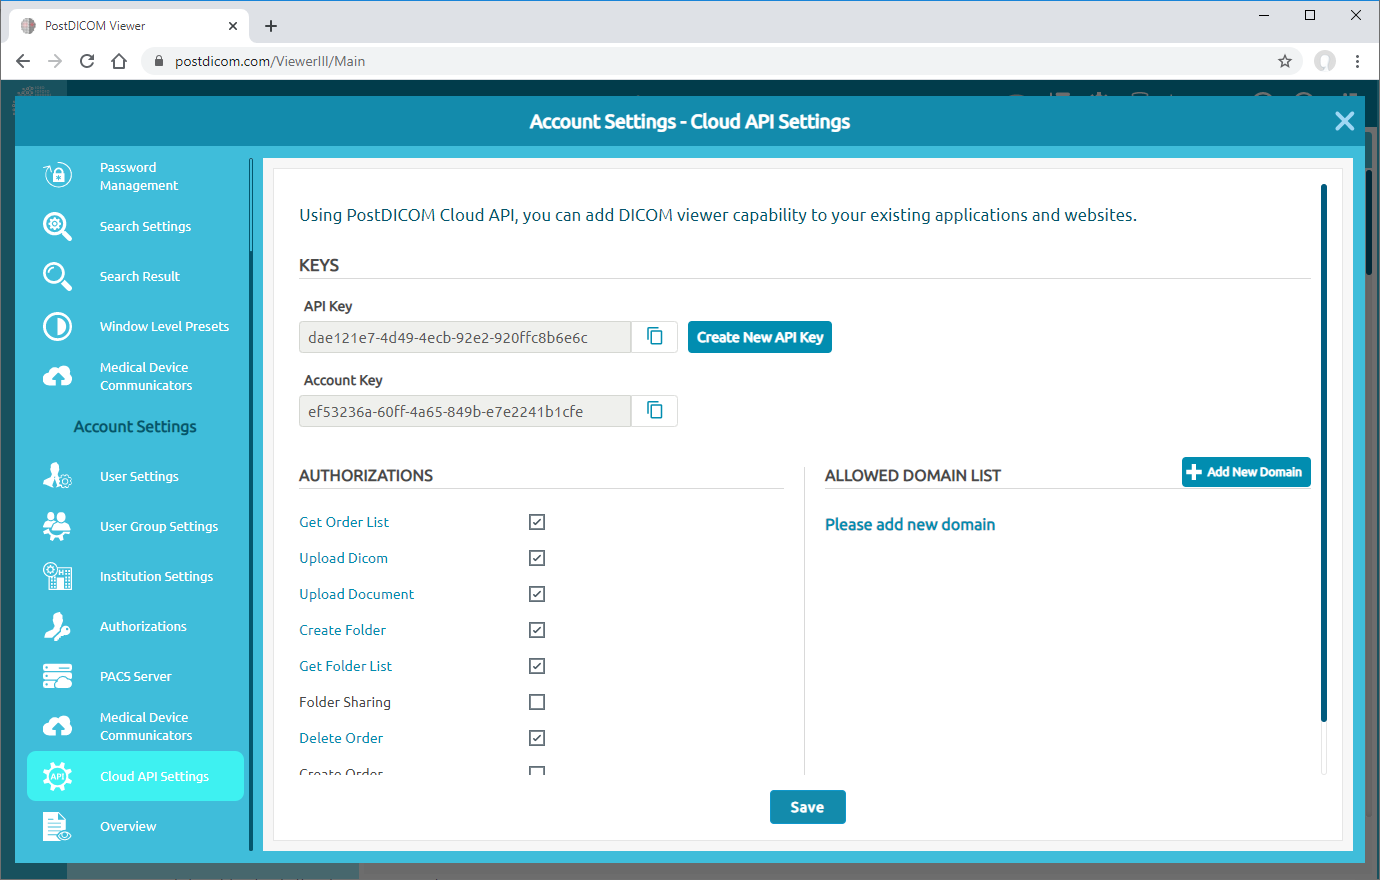Screen dimensions: 1380x880
Task: Click the Password Management lock icon
Action: click(58, 175)
